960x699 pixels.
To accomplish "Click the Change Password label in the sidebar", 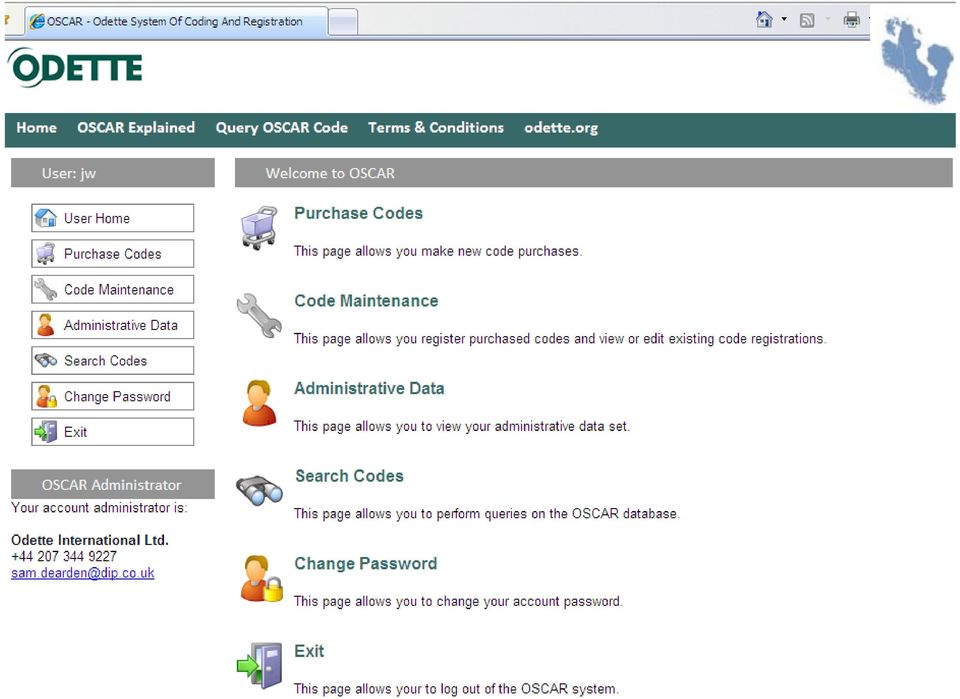I will pyautogui.click(x=117, y=396).
